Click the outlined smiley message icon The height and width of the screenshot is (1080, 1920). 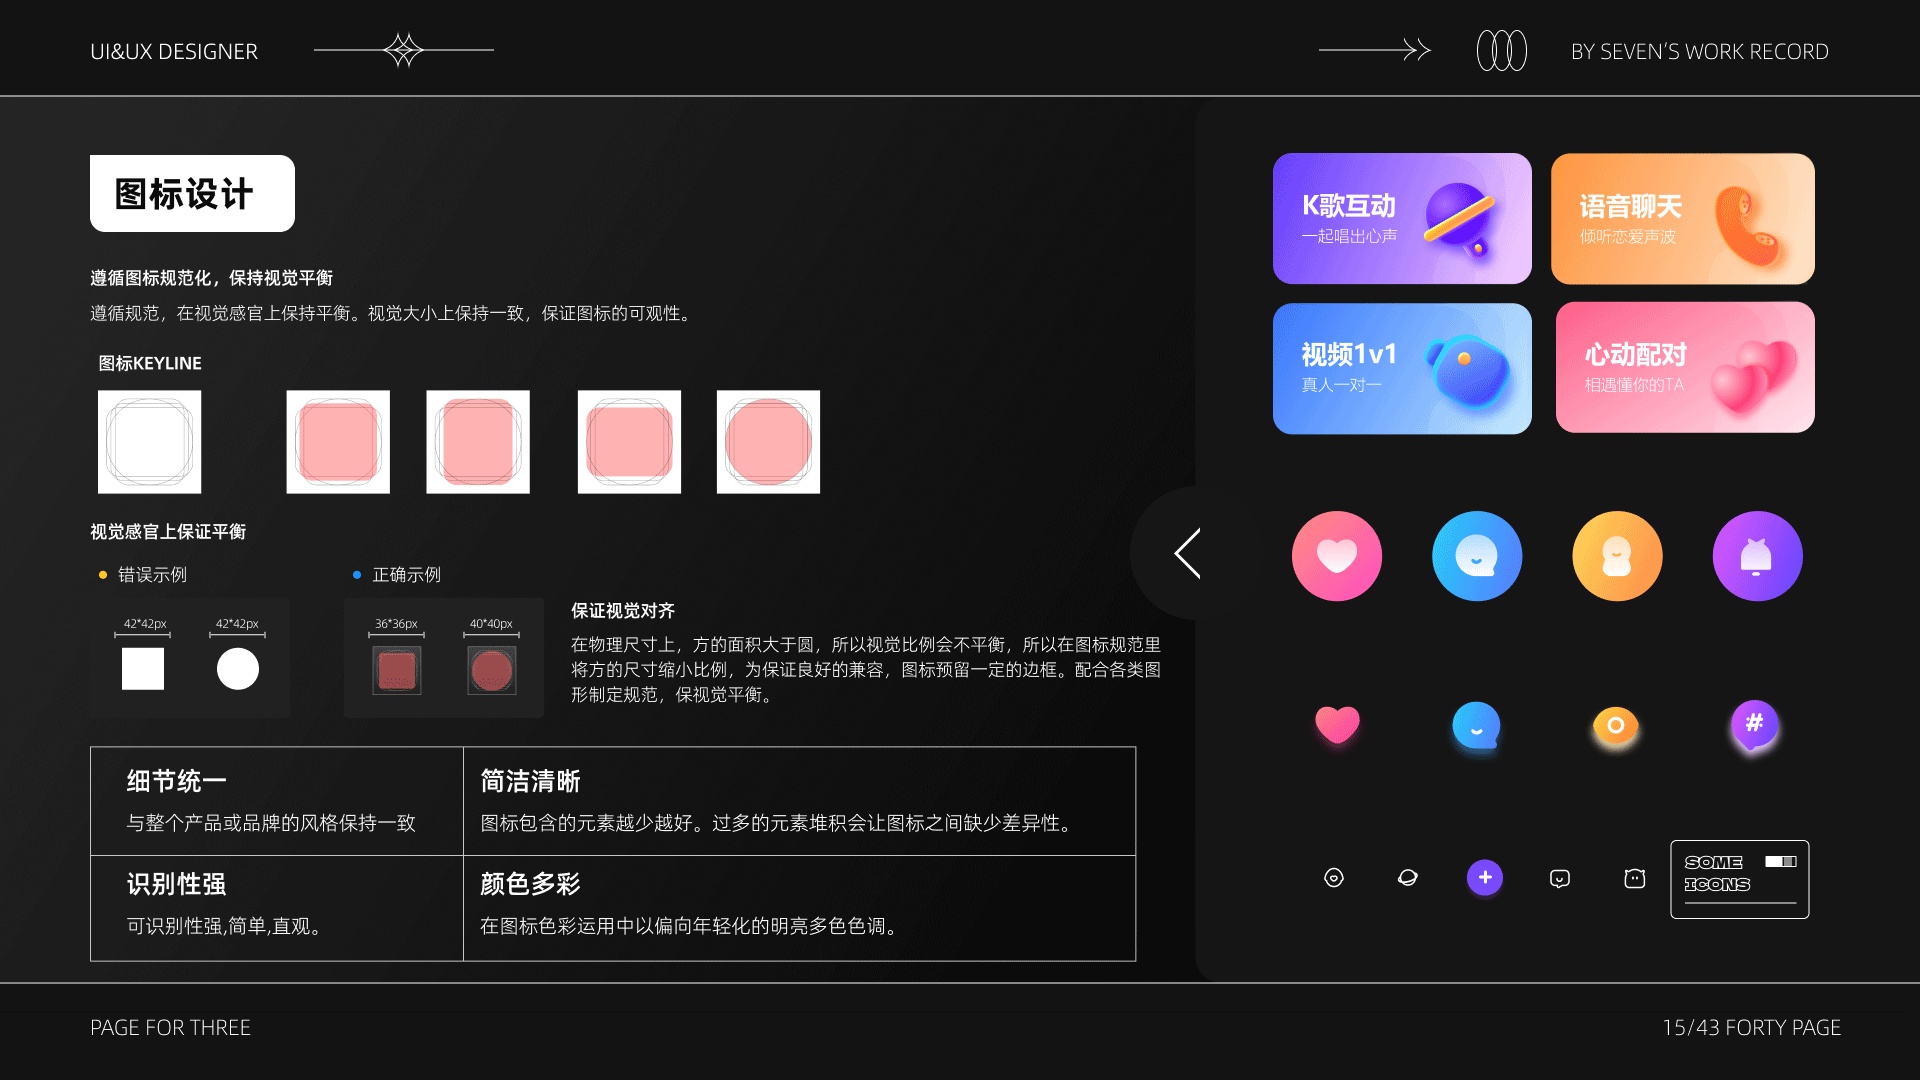1559,878
